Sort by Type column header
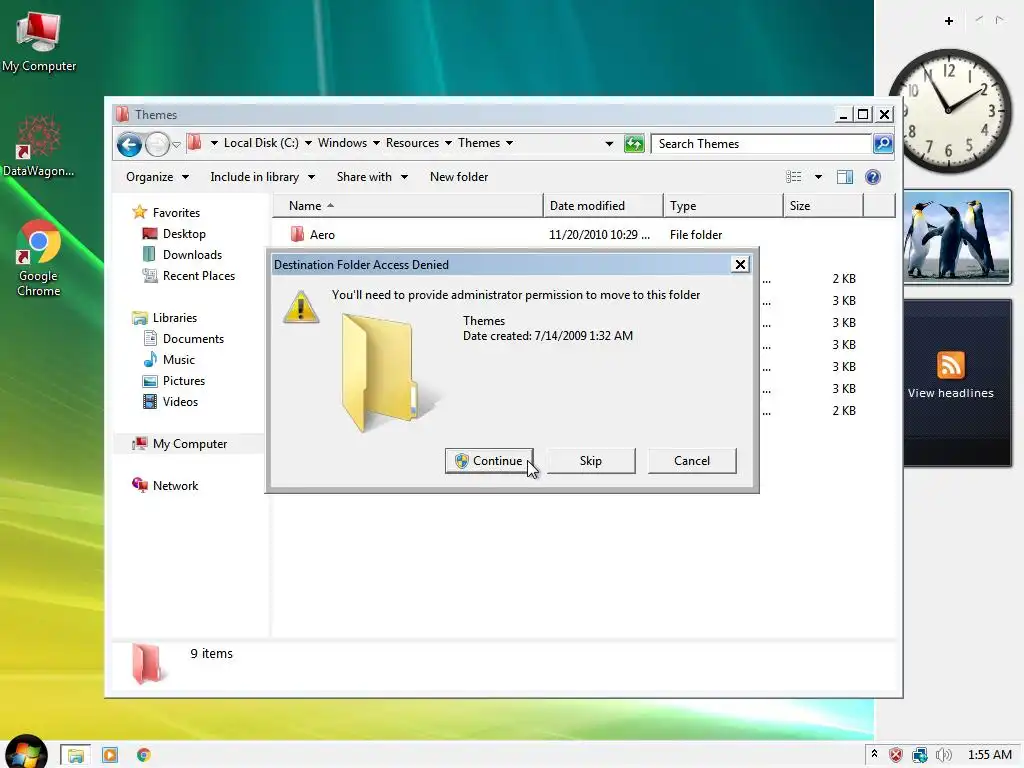1024x768 pixels. click(x=723, y=206)
